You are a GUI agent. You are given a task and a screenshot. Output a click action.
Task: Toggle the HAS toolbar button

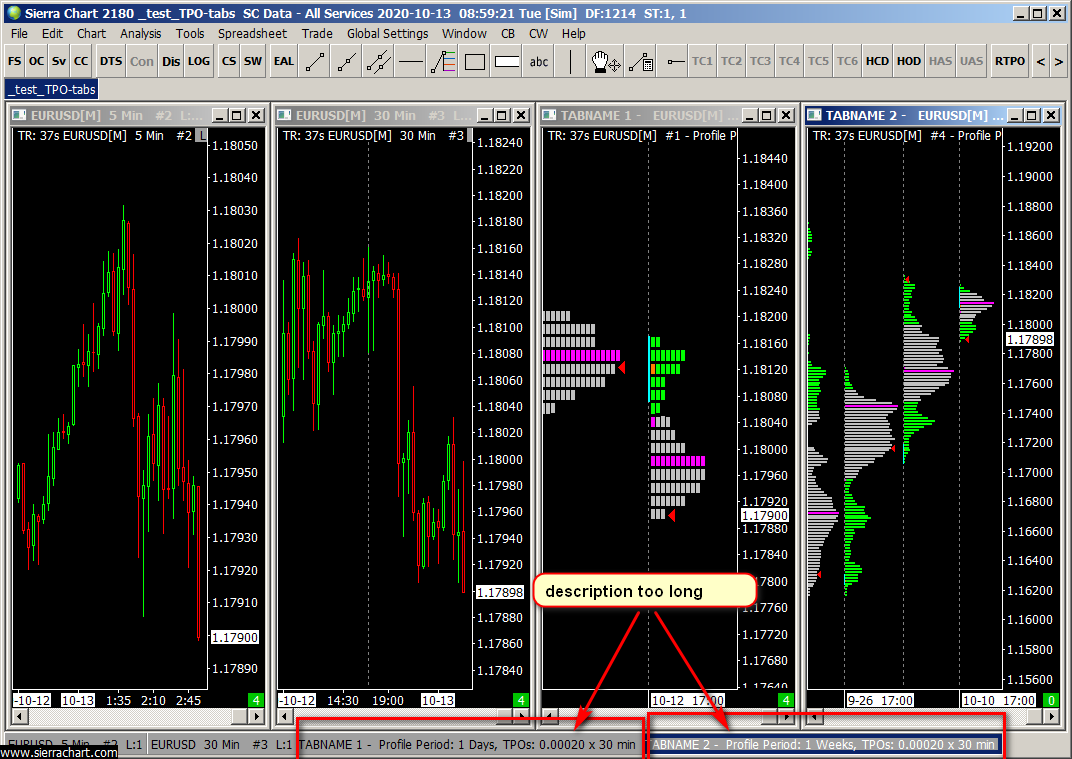[x=941, y=61]
